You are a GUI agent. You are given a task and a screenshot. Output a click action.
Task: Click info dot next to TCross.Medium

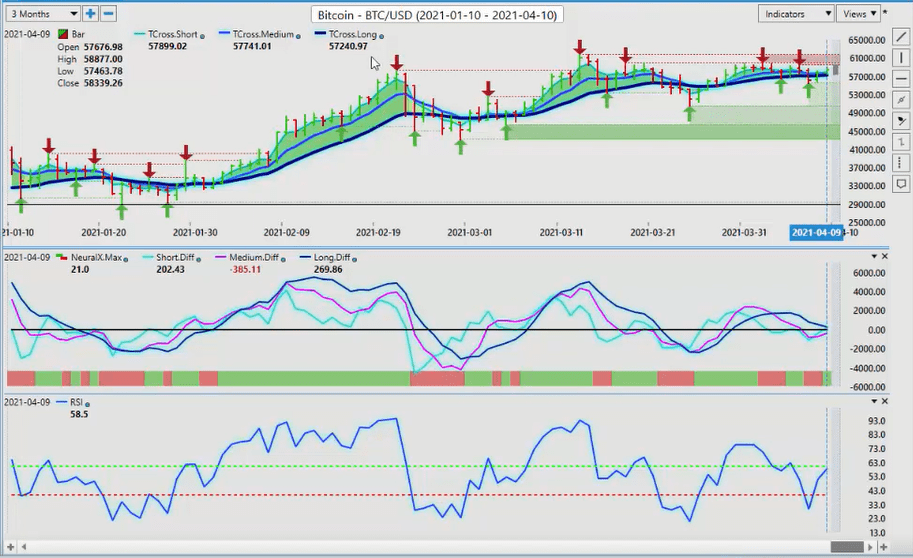298,36
